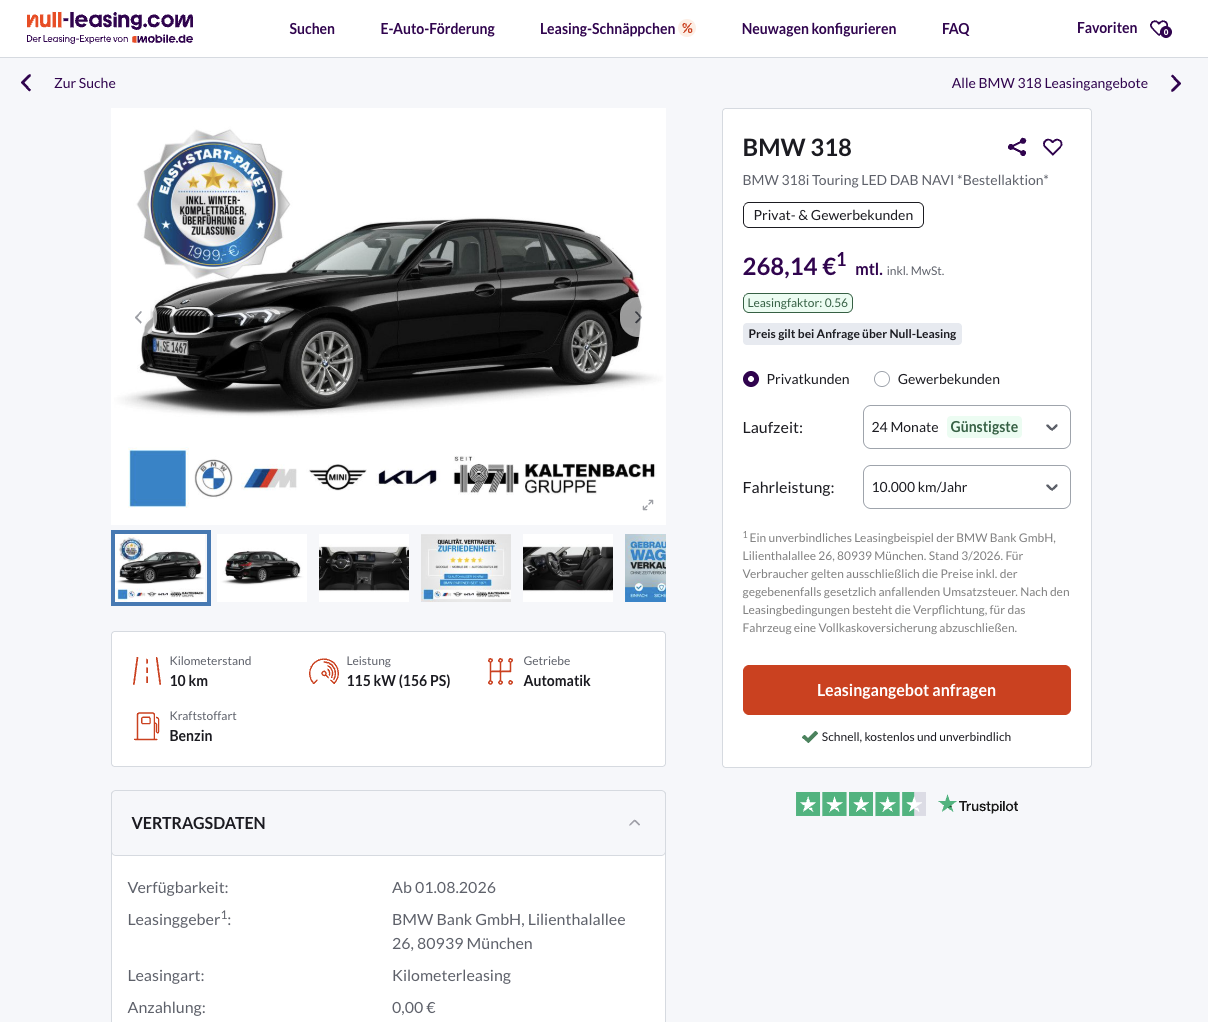Click the share icon next to BMW 318
The image size is (1208, 1022).
[x=1017, y=147]
